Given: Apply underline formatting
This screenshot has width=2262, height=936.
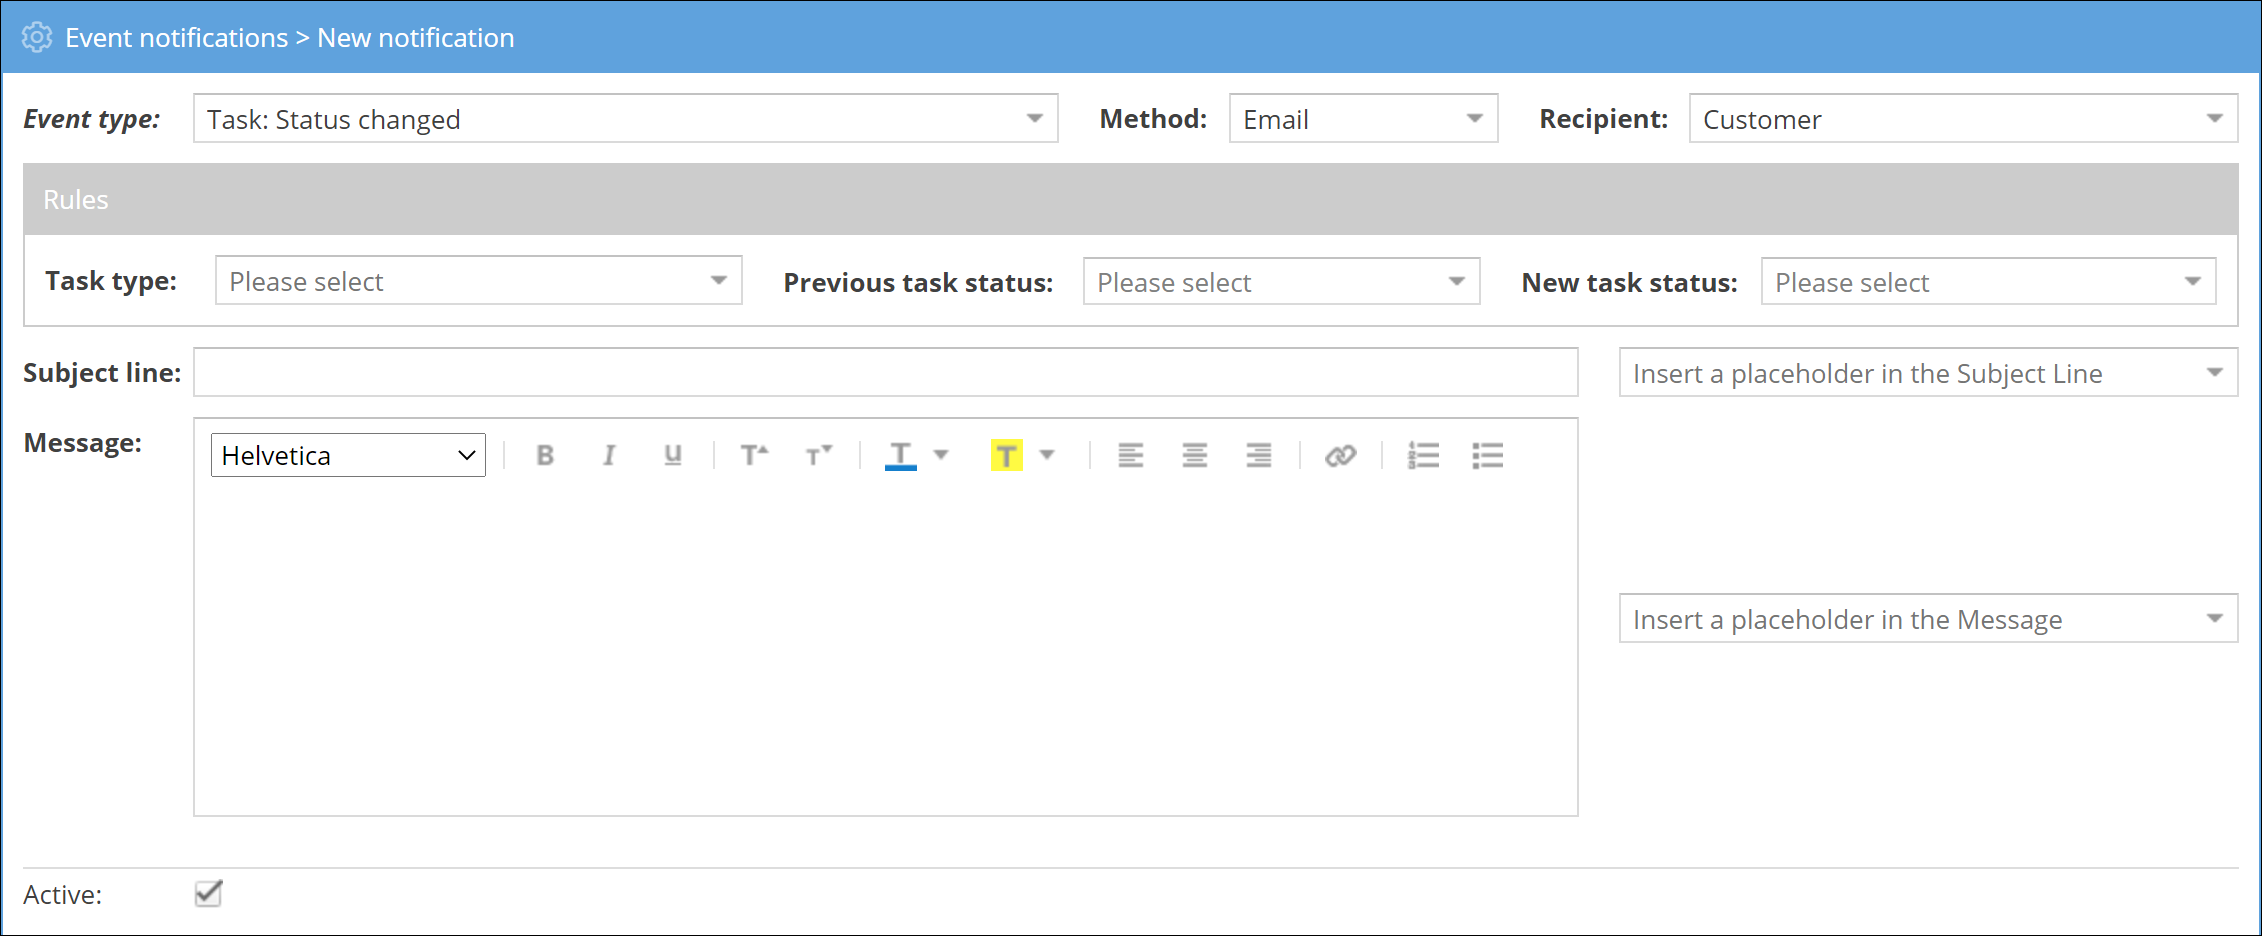Looking at the screenshot, I should pos(673,456).
